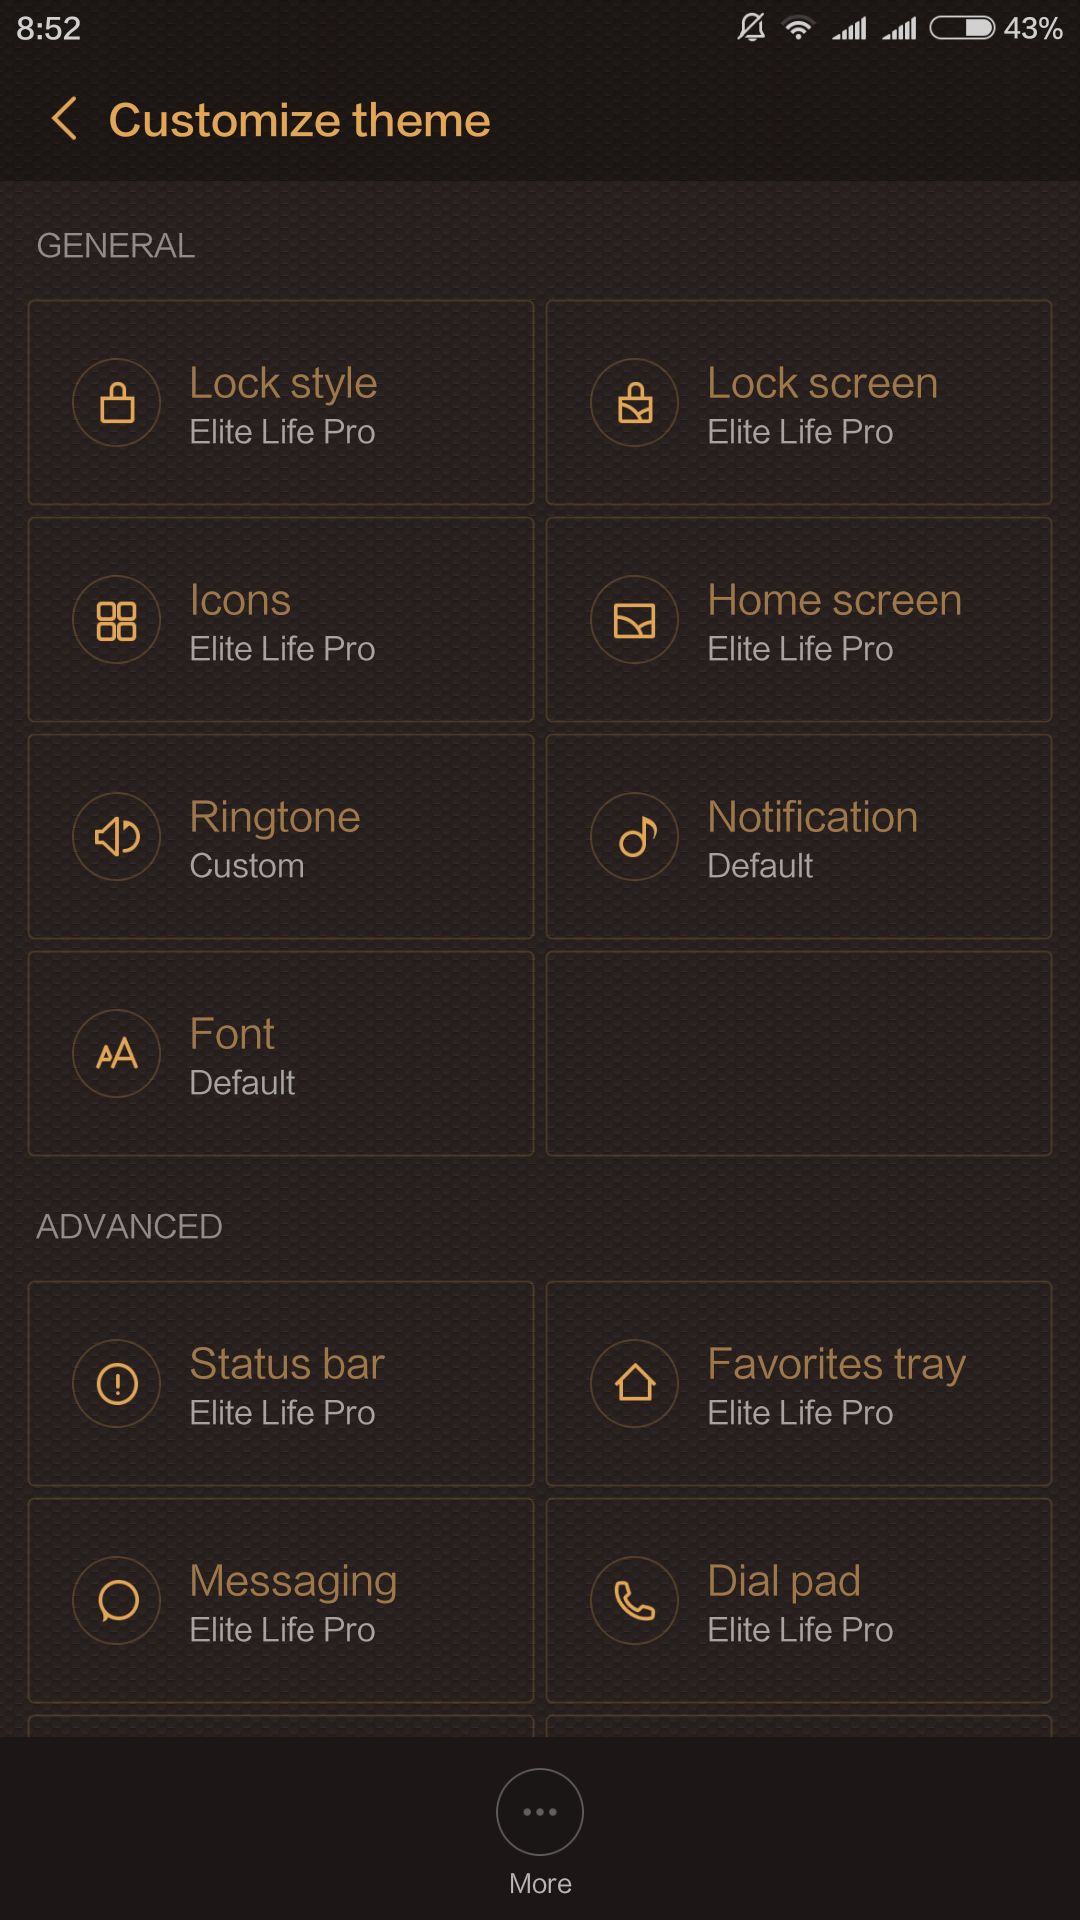Image resolution: width=1080 pixels, height=1920 pixels.
Task: Tap the Customize theme title
Action: (x=299, y=120)
